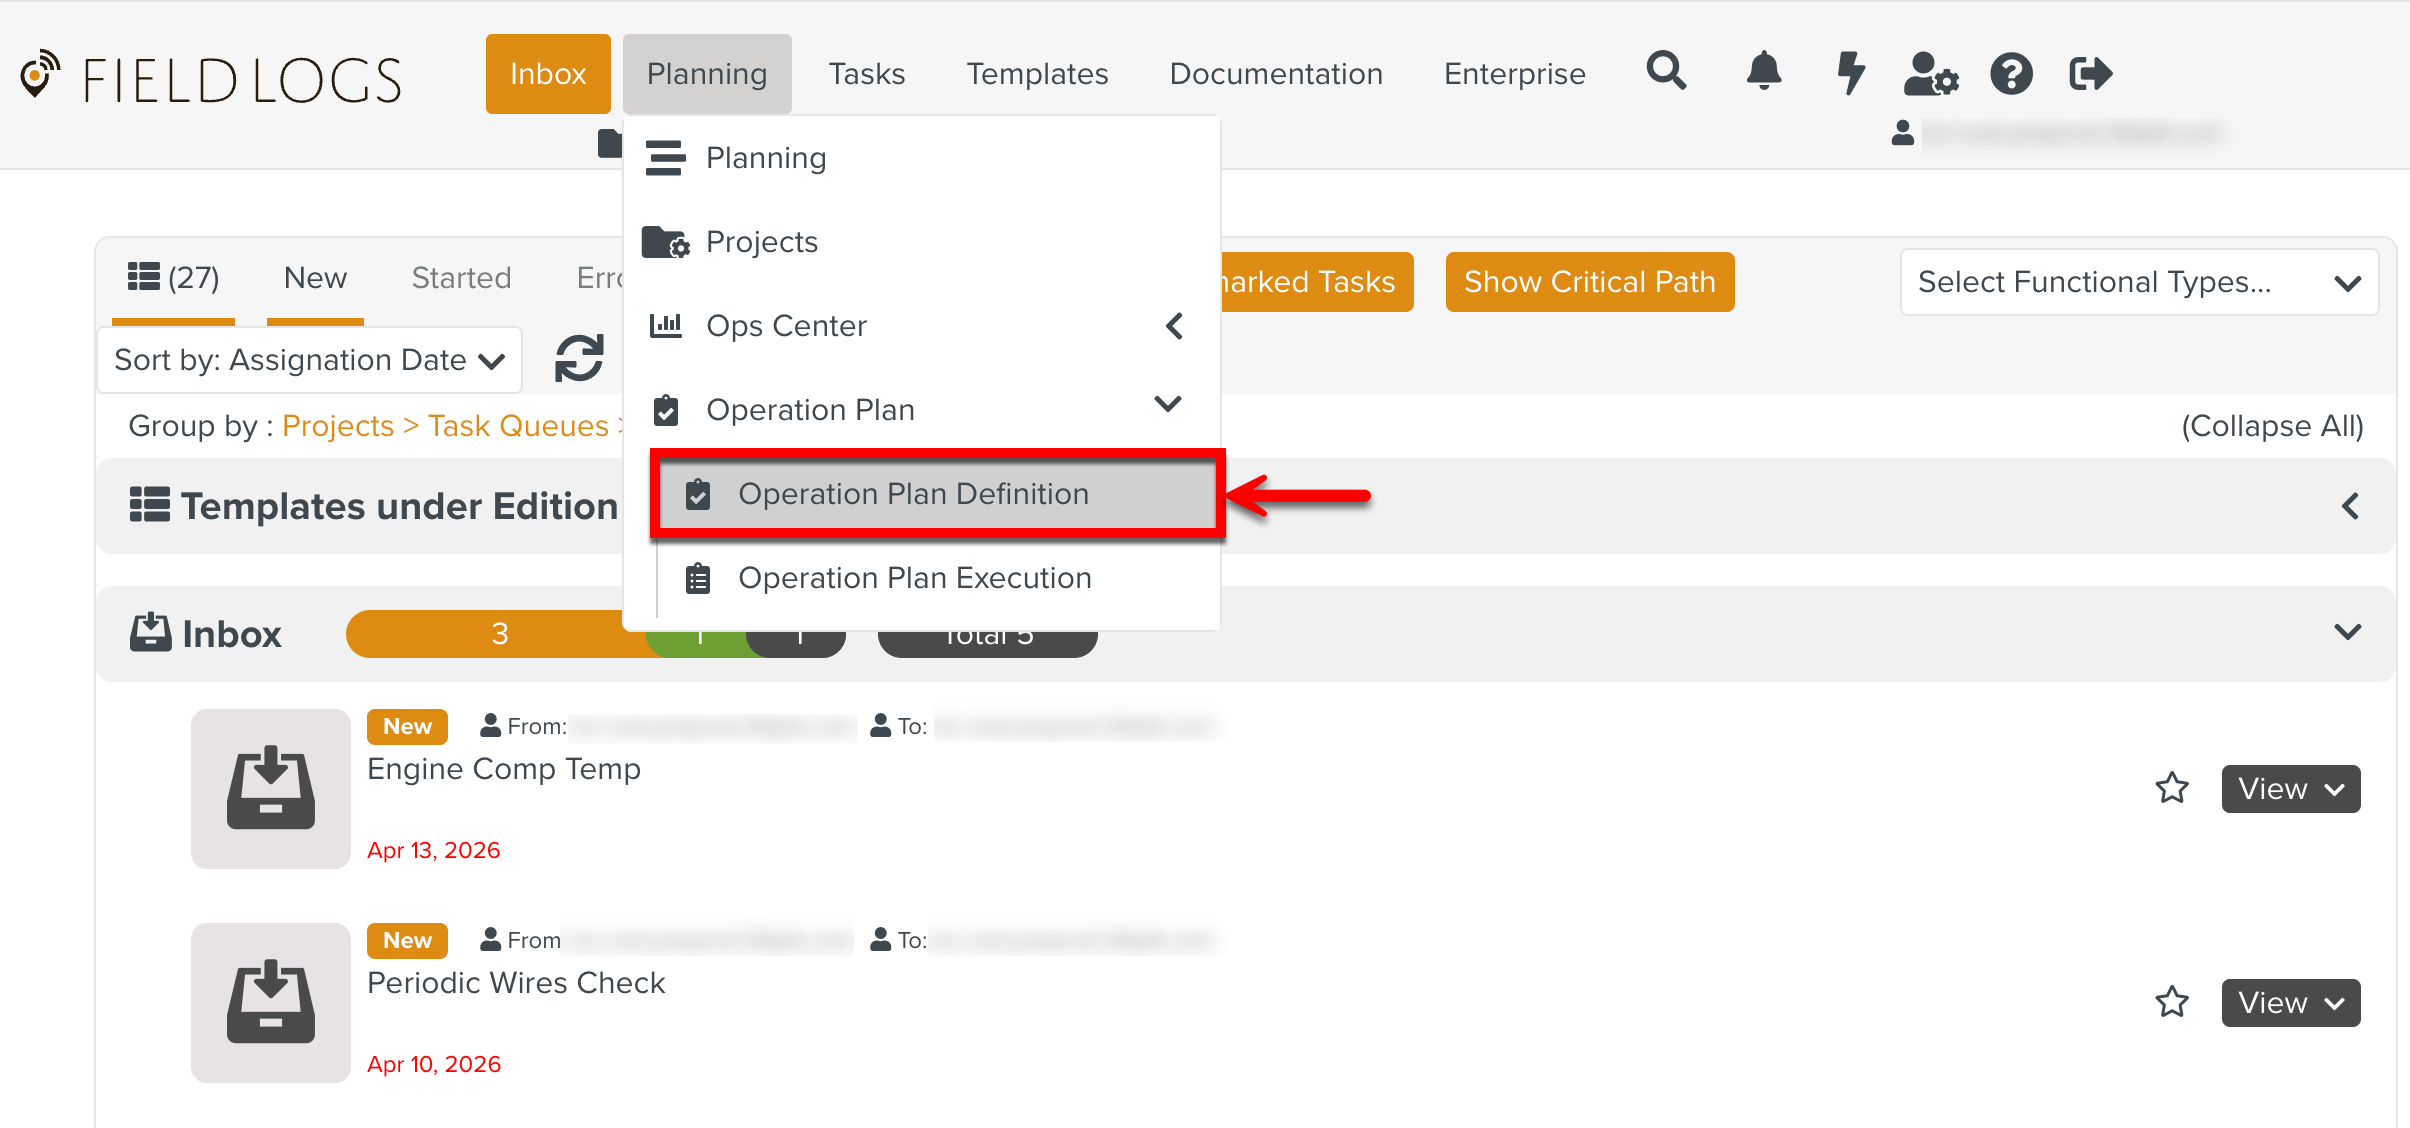
Task: Click the help question mark icon
Action: [2011, 74]
